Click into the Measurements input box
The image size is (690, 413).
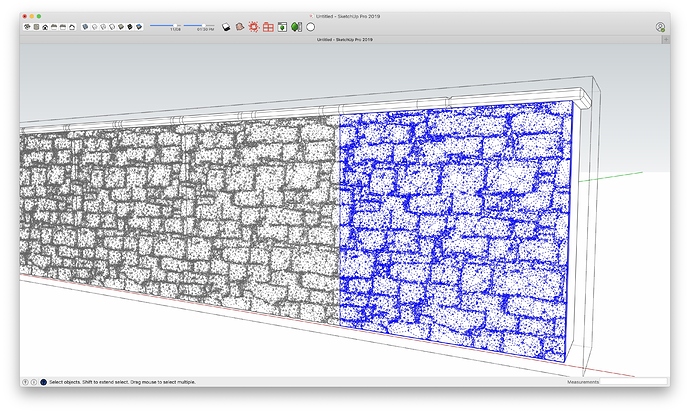[x=634, y=381]
